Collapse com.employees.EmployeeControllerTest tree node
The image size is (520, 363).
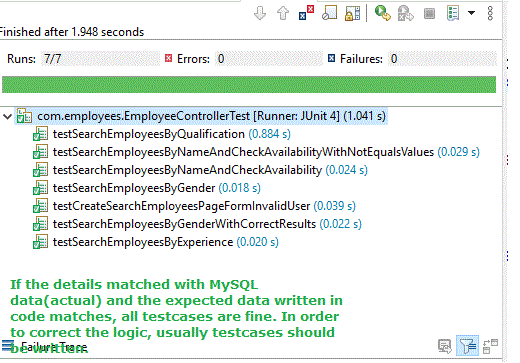7,117
